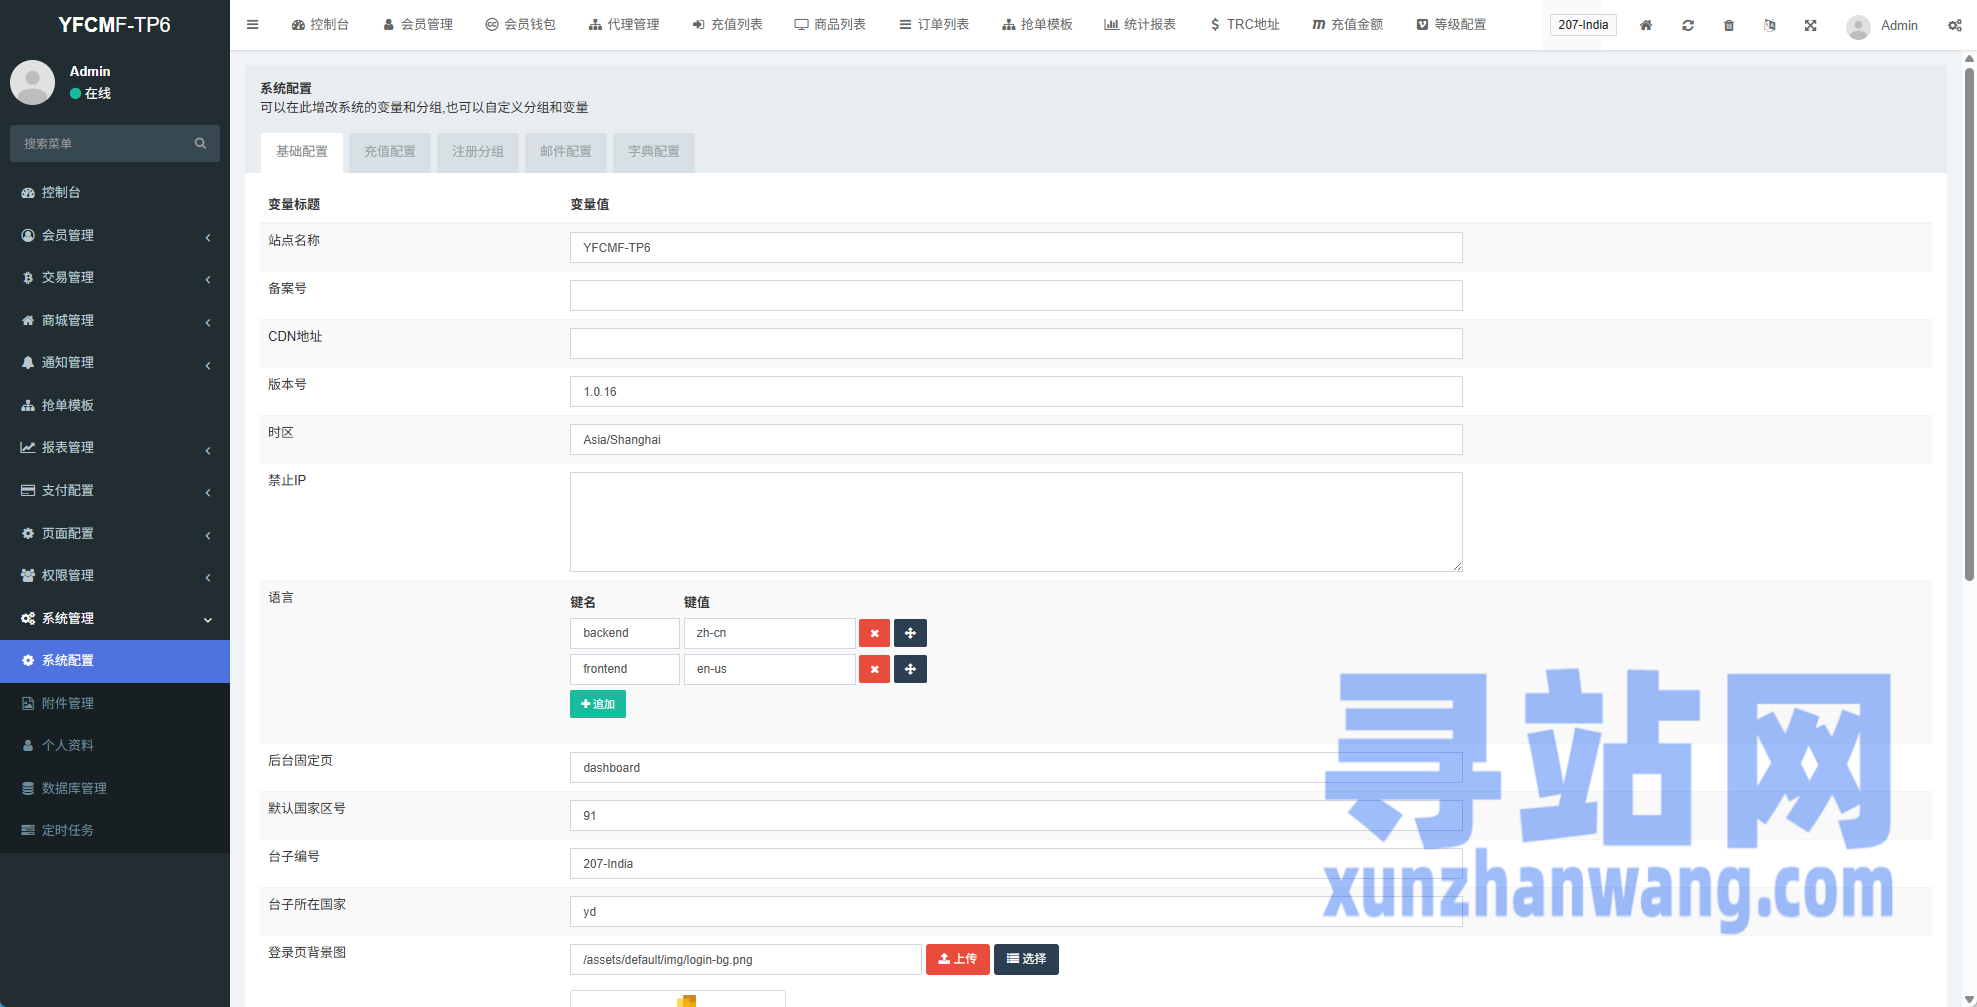Click the 追加 add row button
This screenshot has height=1007, width=1977.
[598, 704]
